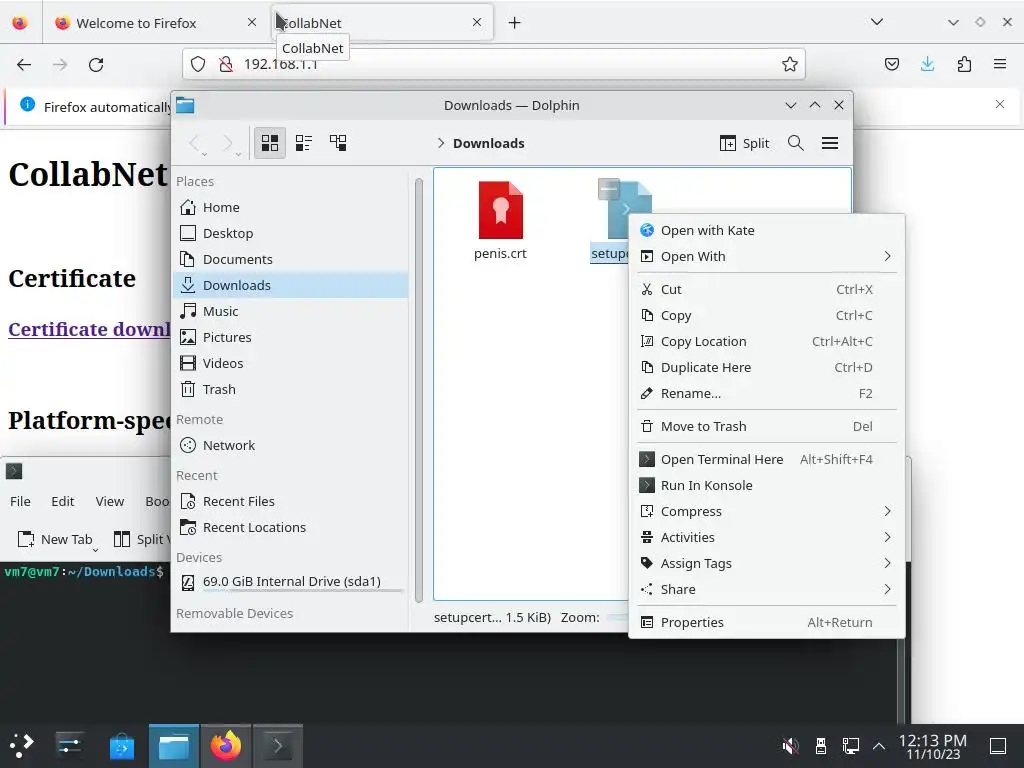The height and width of the screenshot is (768, 1024).
Task: Click the Firefox address bar
Action: (x=494, y=64)
